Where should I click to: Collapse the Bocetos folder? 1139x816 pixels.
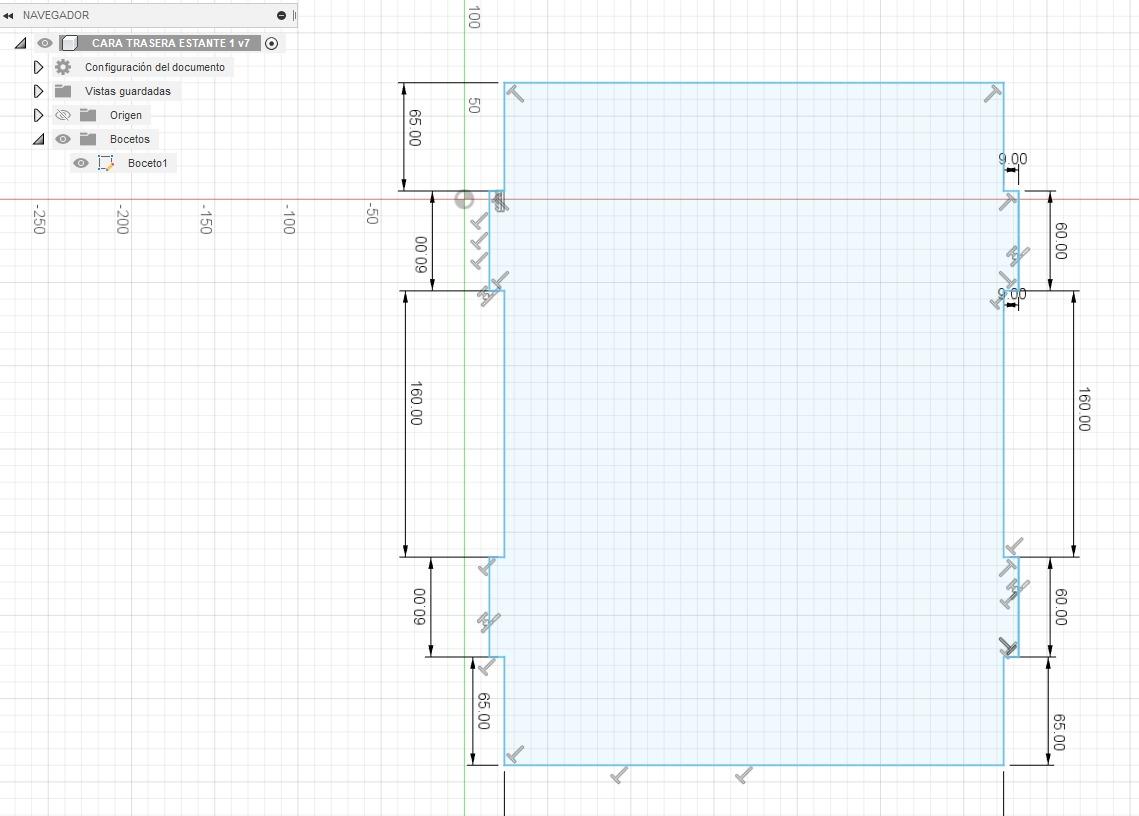[x=38, y=140]
